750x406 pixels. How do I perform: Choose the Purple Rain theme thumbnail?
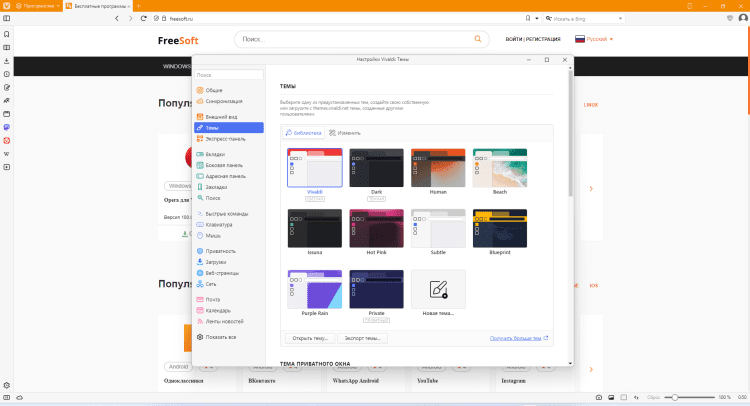point(315,289)
